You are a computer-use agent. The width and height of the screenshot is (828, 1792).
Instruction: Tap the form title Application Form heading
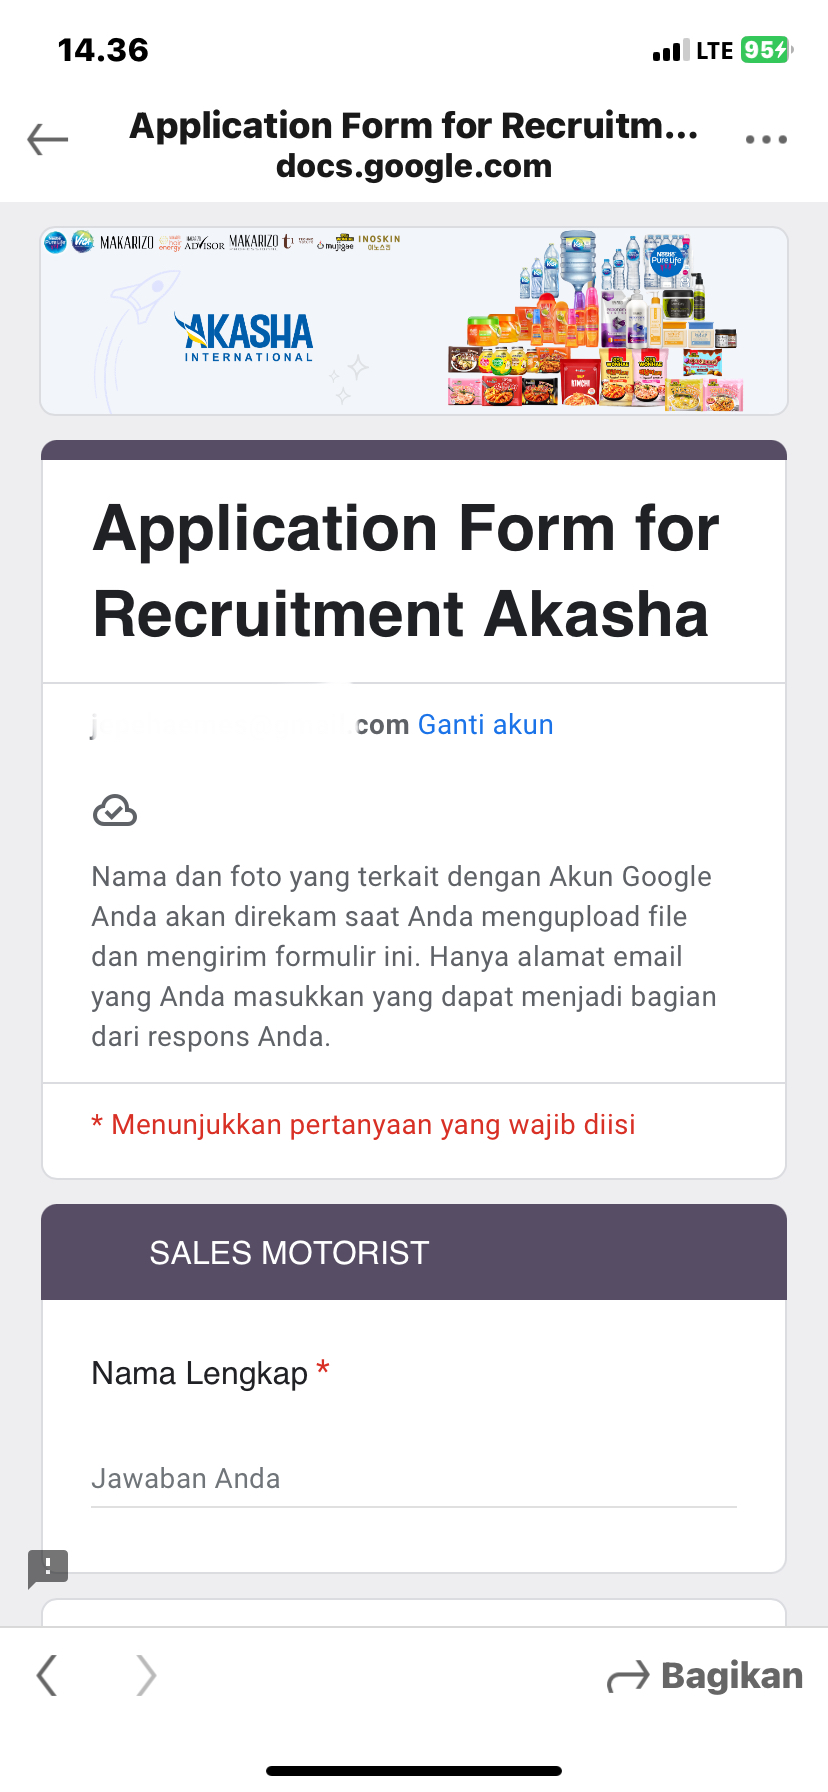[x=406, y=570]
